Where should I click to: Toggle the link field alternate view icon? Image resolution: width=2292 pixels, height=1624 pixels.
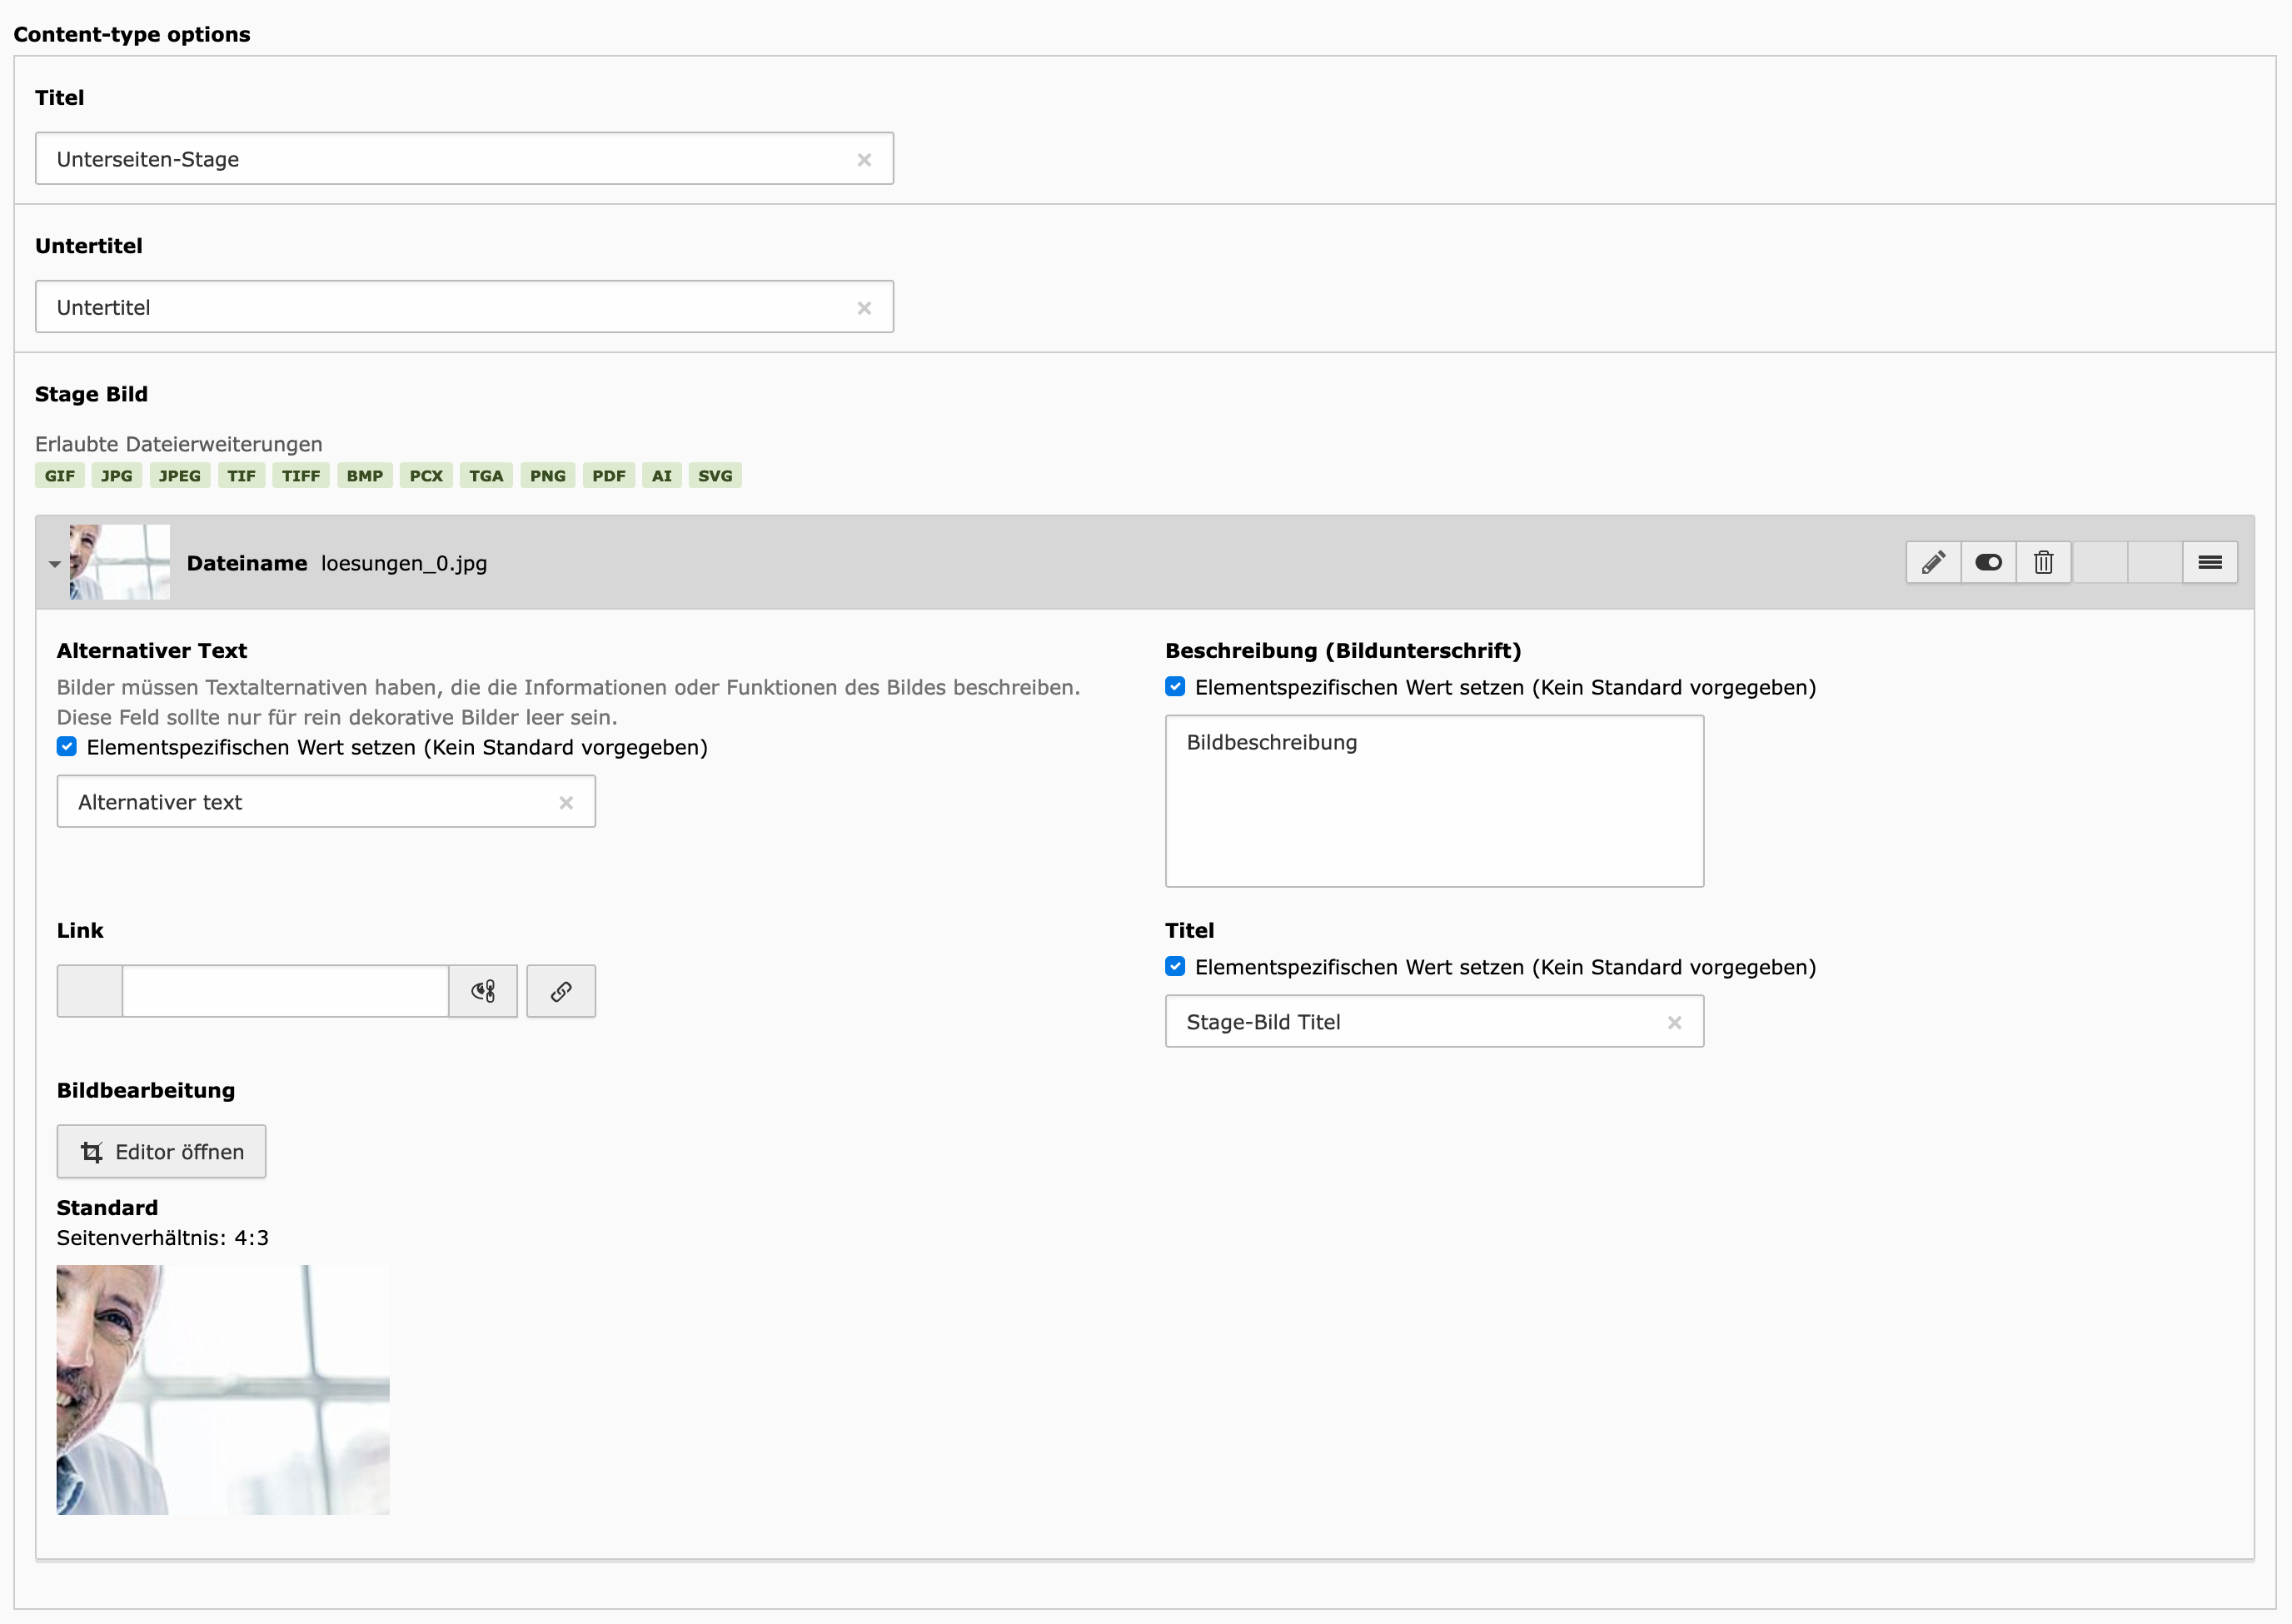pyautogui.click(x=483, y=991)
